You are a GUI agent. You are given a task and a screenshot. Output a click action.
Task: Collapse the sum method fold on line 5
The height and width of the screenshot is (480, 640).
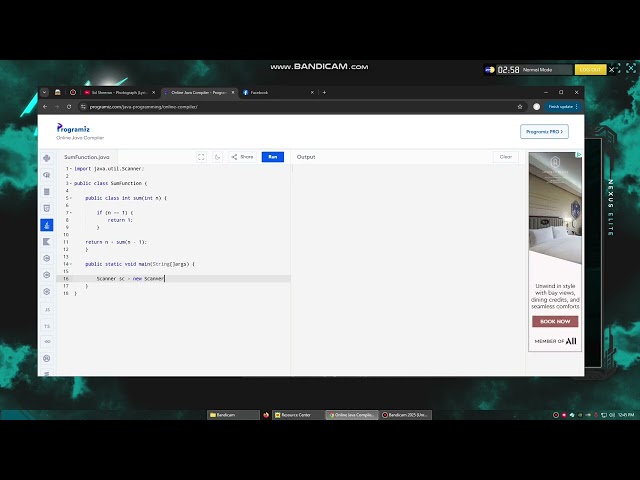pyautogui.click(x=71, y=198)
